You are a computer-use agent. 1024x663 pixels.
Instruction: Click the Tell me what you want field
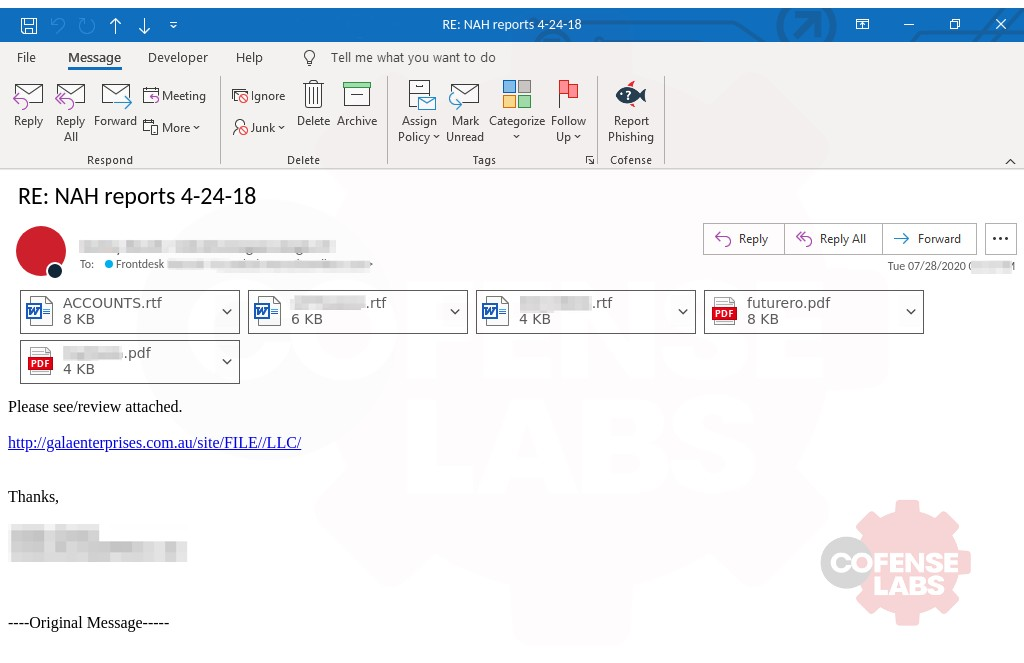click(413, 58)
